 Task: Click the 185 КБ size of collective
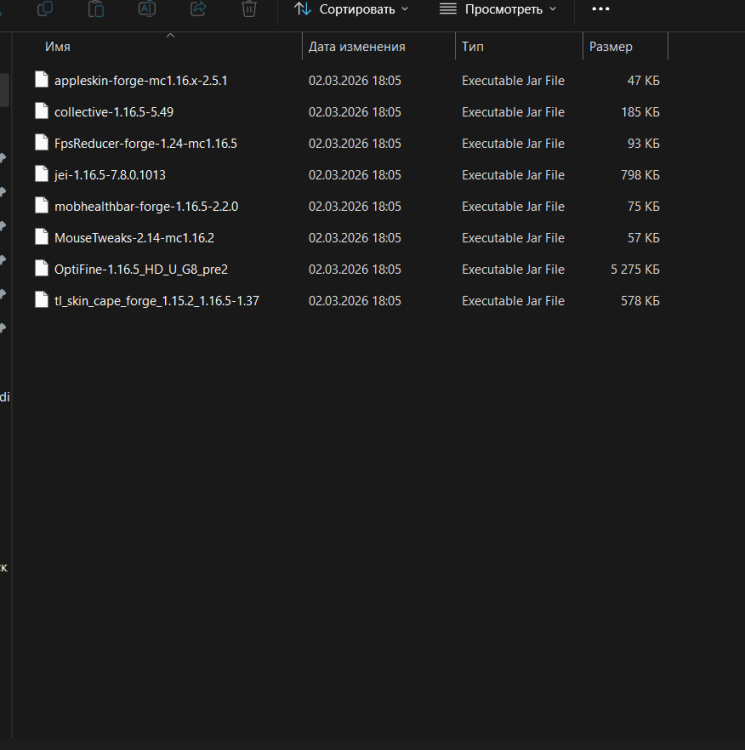[x=640, y=112]
